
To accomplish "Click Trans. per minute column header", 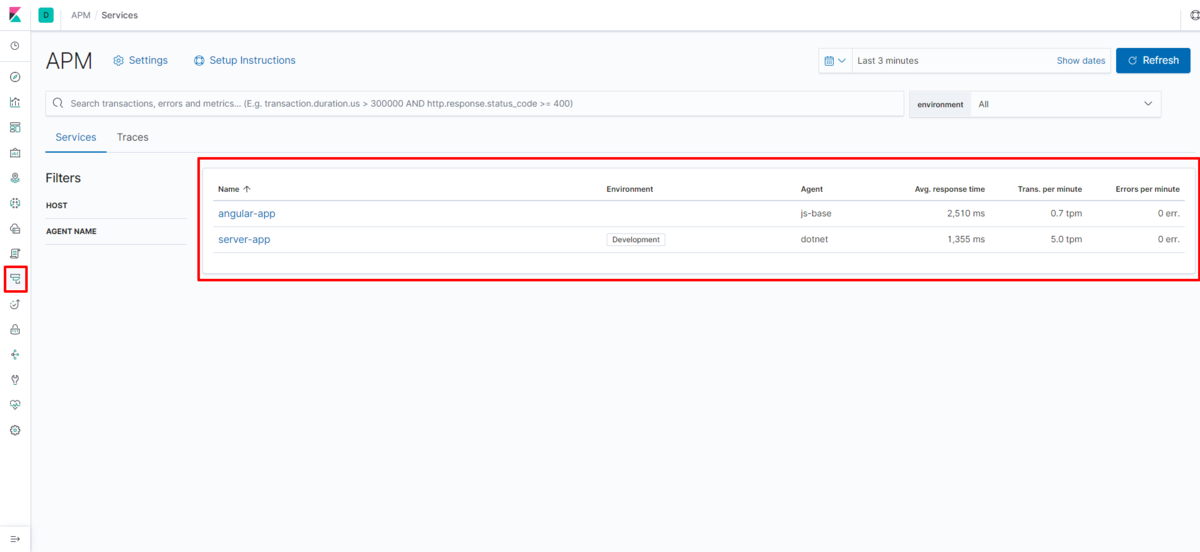I will point(1050,189).
